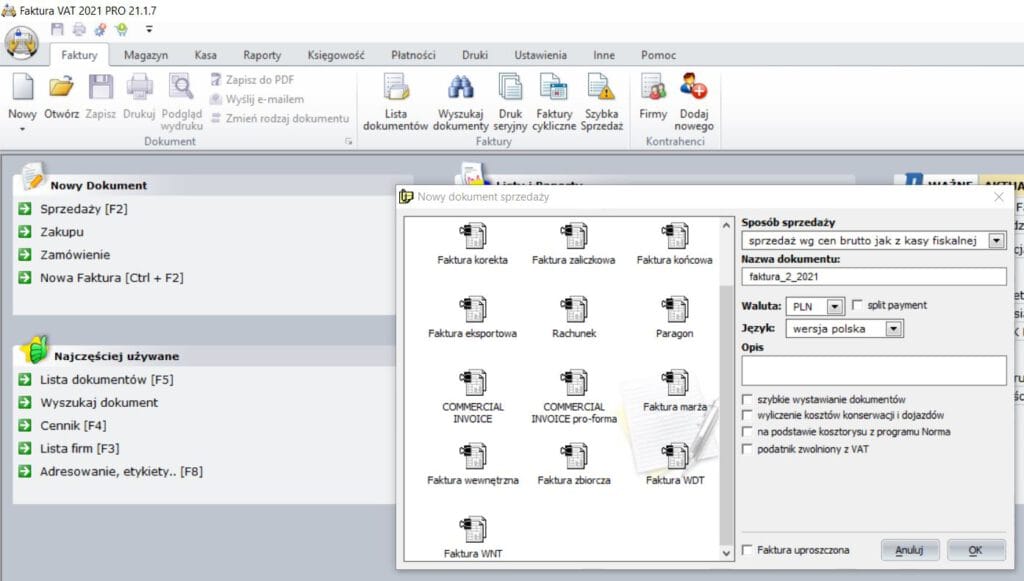The image size is (1024, 581).
Task: Check the Faktura uproszczona option
Action: click(747, 550)
